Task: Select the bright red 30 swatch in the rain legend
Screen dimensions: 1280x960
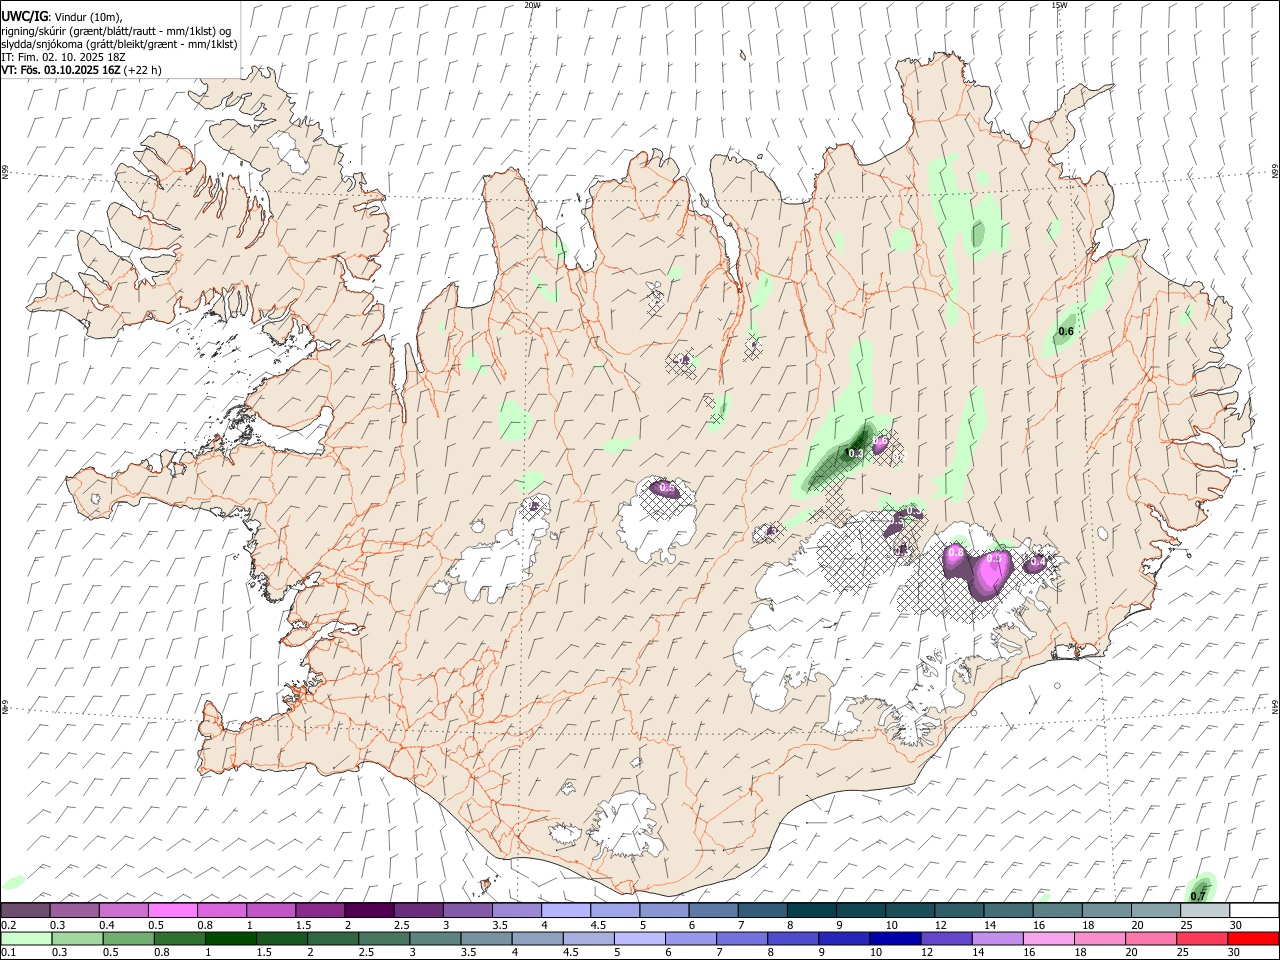Action: (x=1253, y=939)
